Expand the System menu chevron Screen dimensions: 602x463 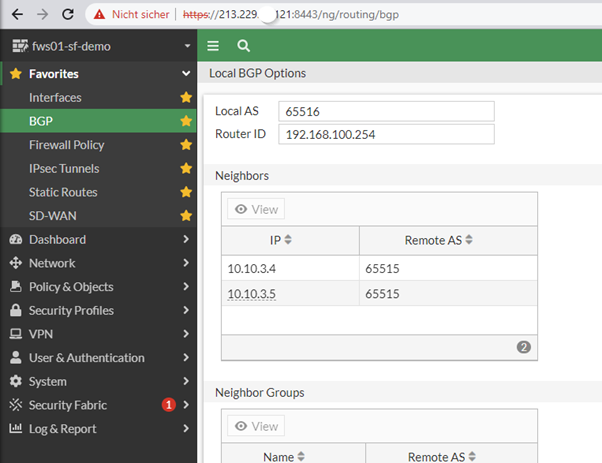coord(186,381)
